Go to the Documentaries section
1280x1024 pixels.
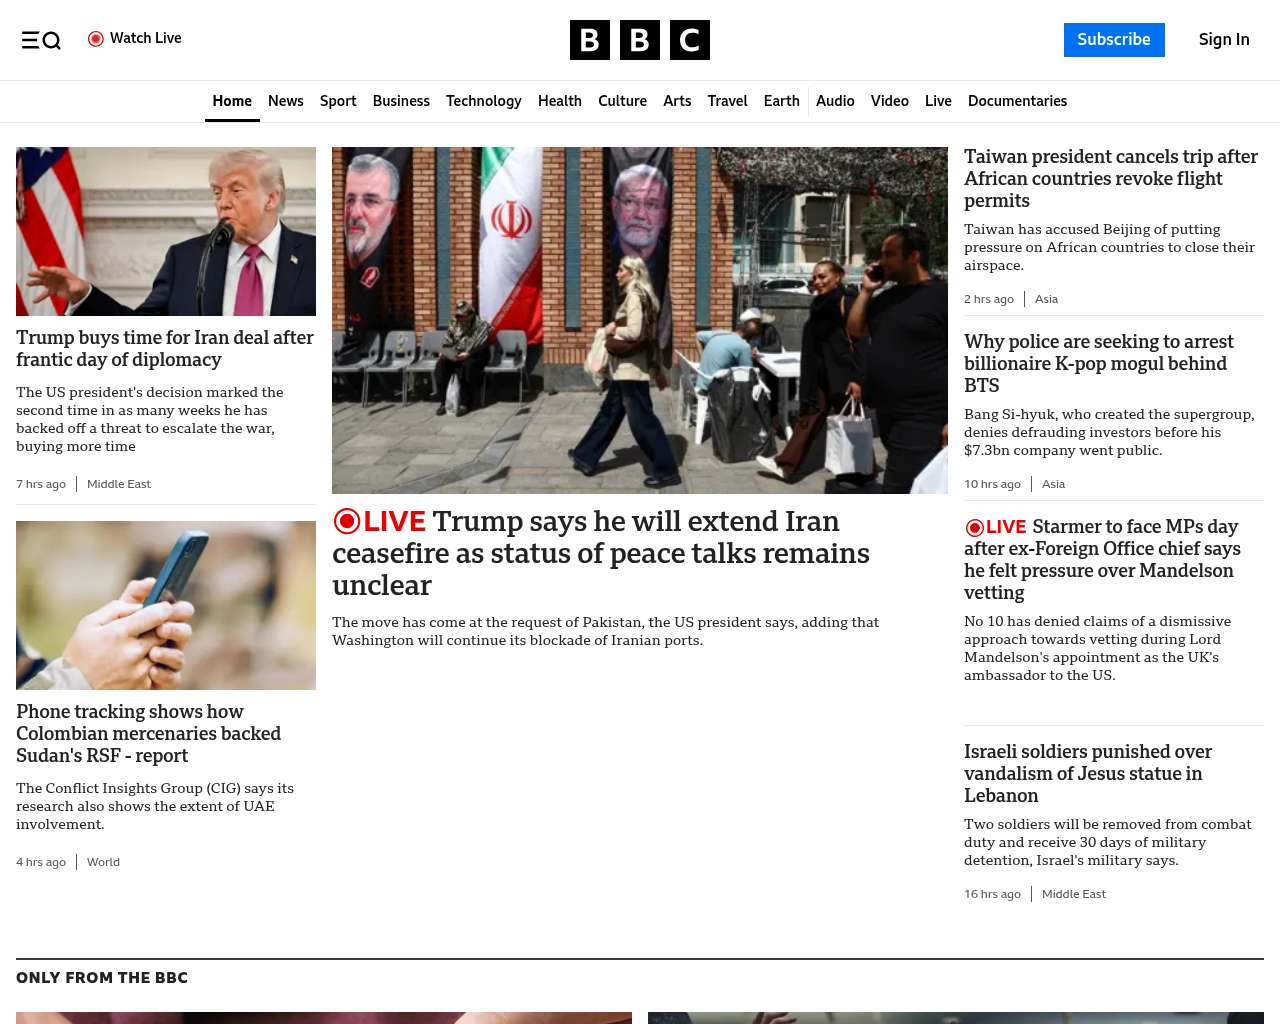click(1017, 101)
